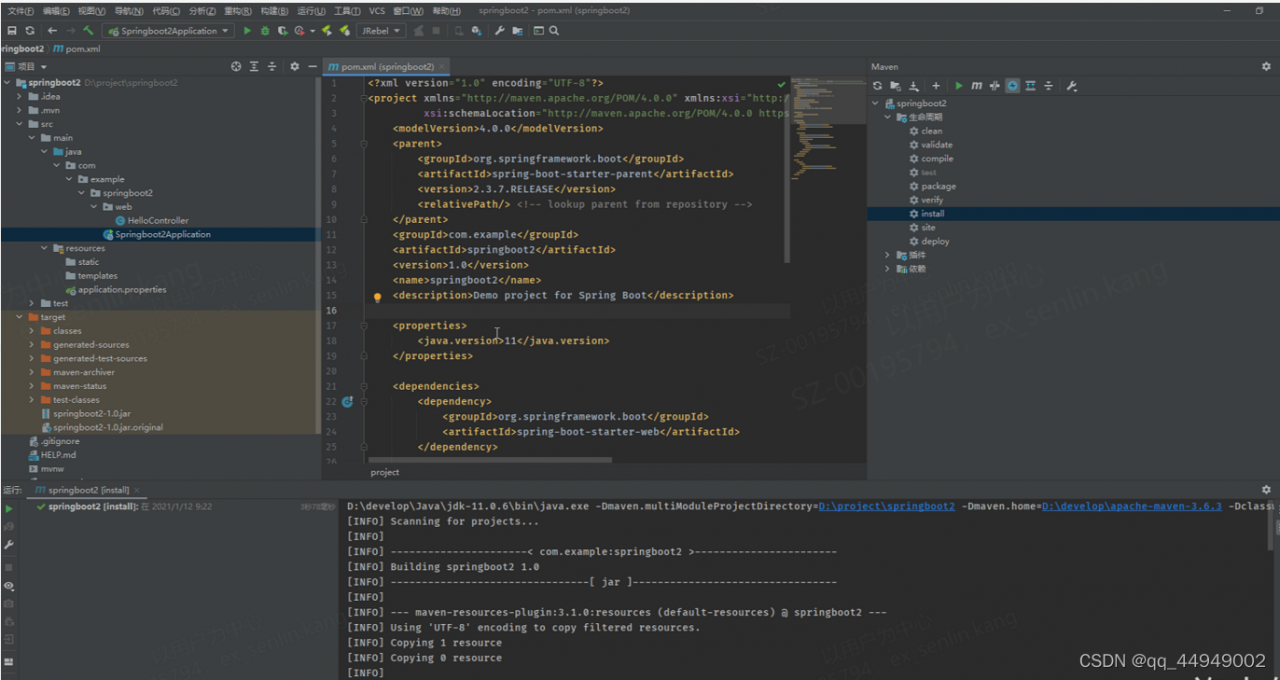The height and width of the screenshot is (680, 1280).
Task: Click Execute Maven Goal 'm' icon
Action: click(x=977, y=86)
